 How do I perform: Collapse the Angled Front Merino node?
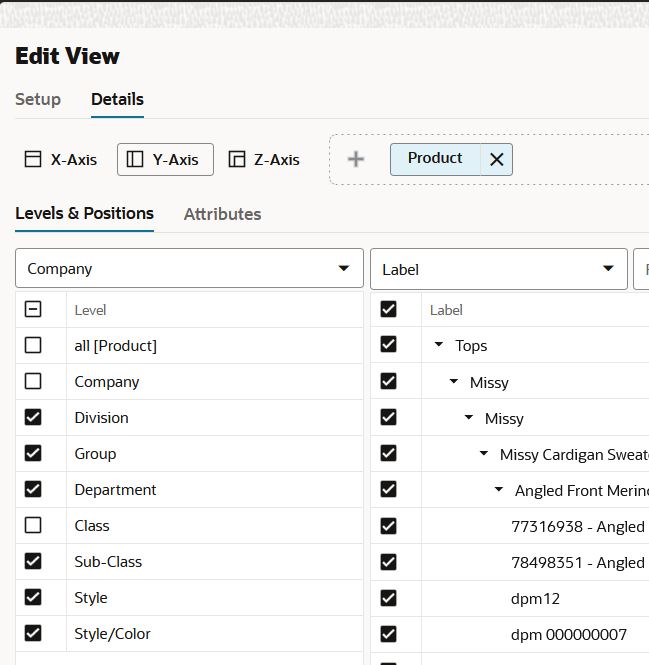coord(499,489)
